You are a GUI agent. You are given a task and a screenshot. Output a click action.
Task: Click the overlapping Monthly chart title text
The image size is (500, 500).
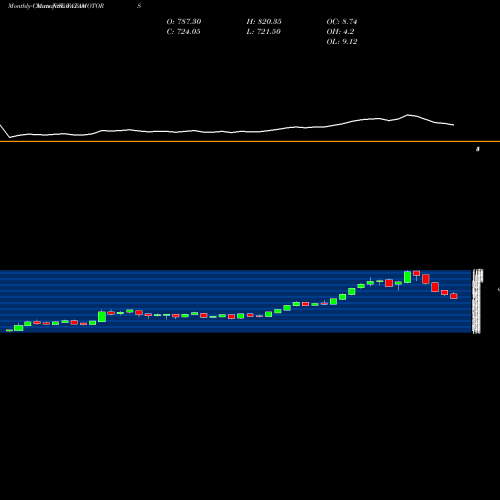[56, 6]
